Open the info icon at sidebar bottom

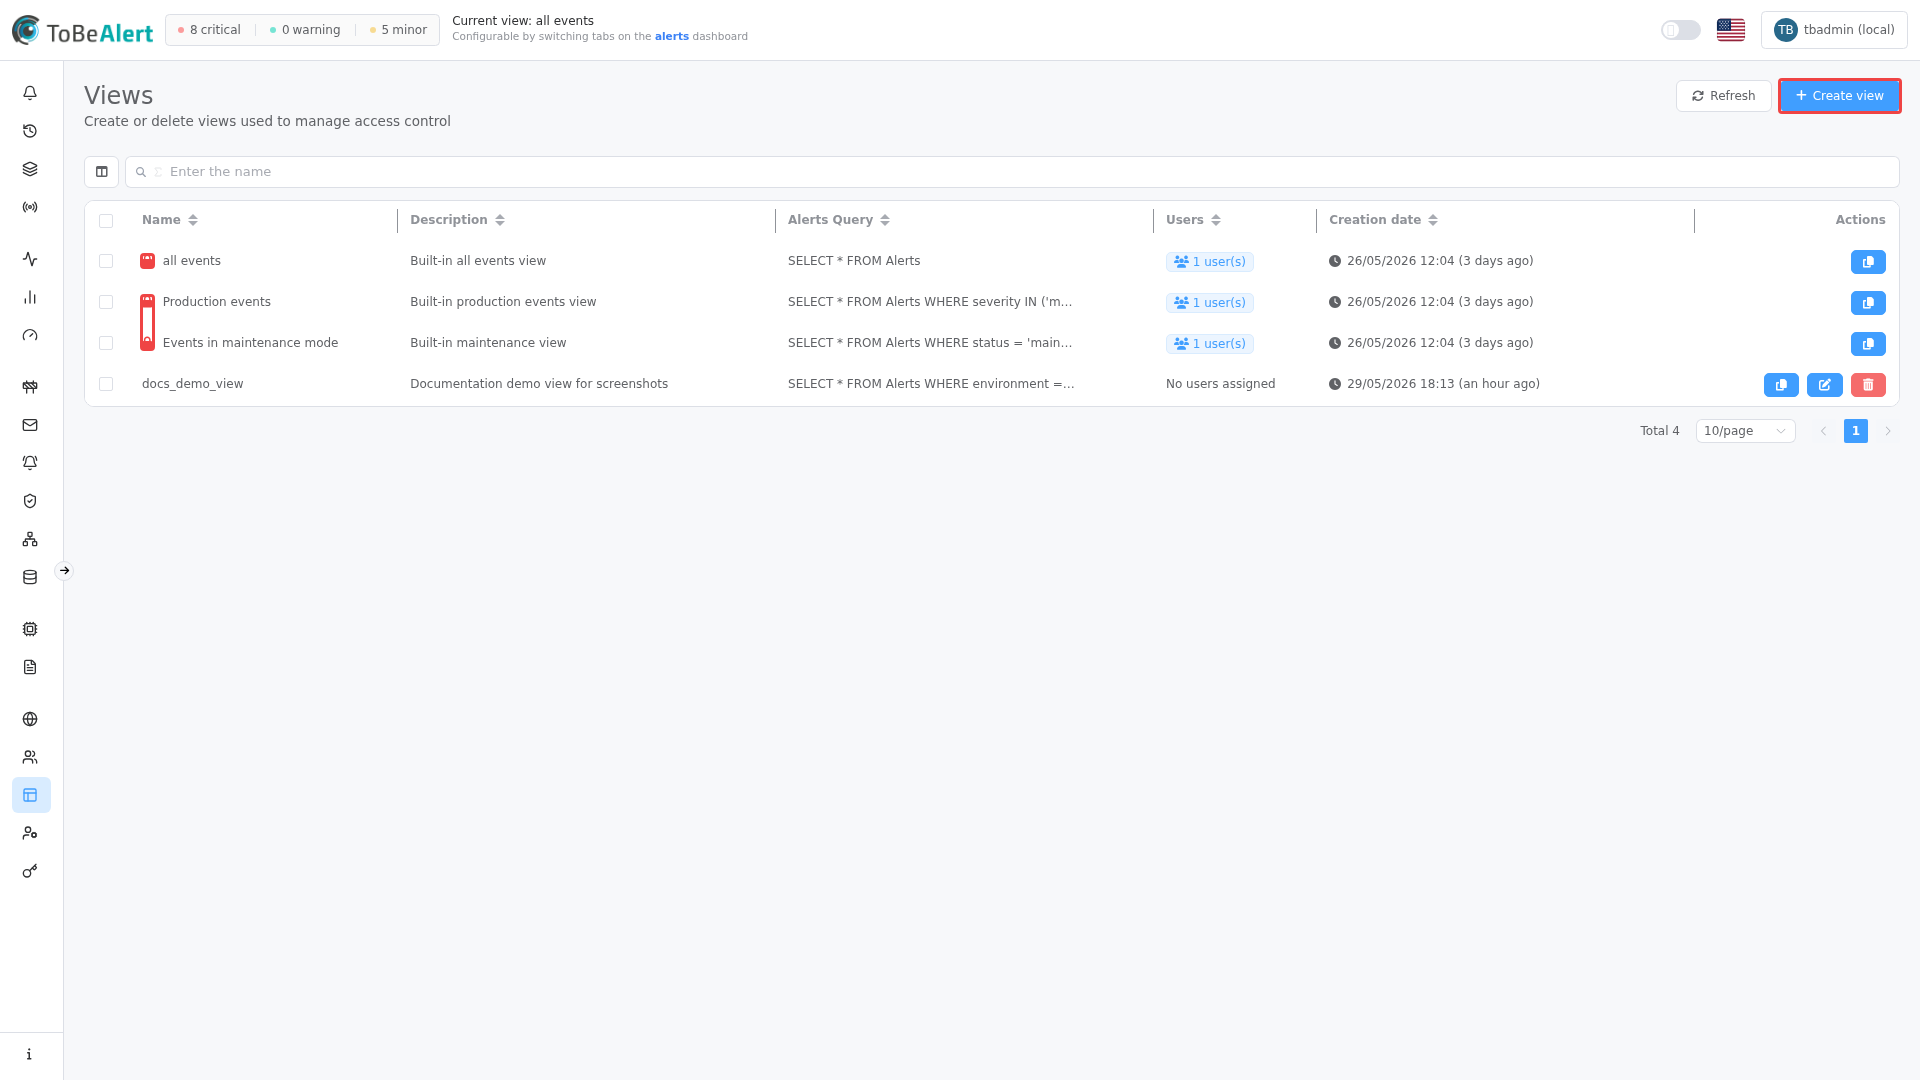(x=29, y=1054)
